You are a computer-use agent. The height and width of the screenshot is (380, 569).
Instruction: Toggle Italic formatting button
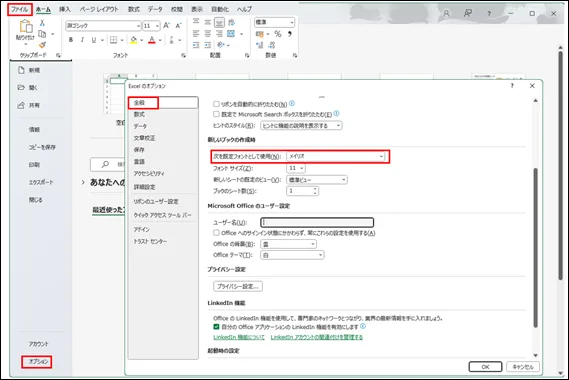click(x=82, y=40)
